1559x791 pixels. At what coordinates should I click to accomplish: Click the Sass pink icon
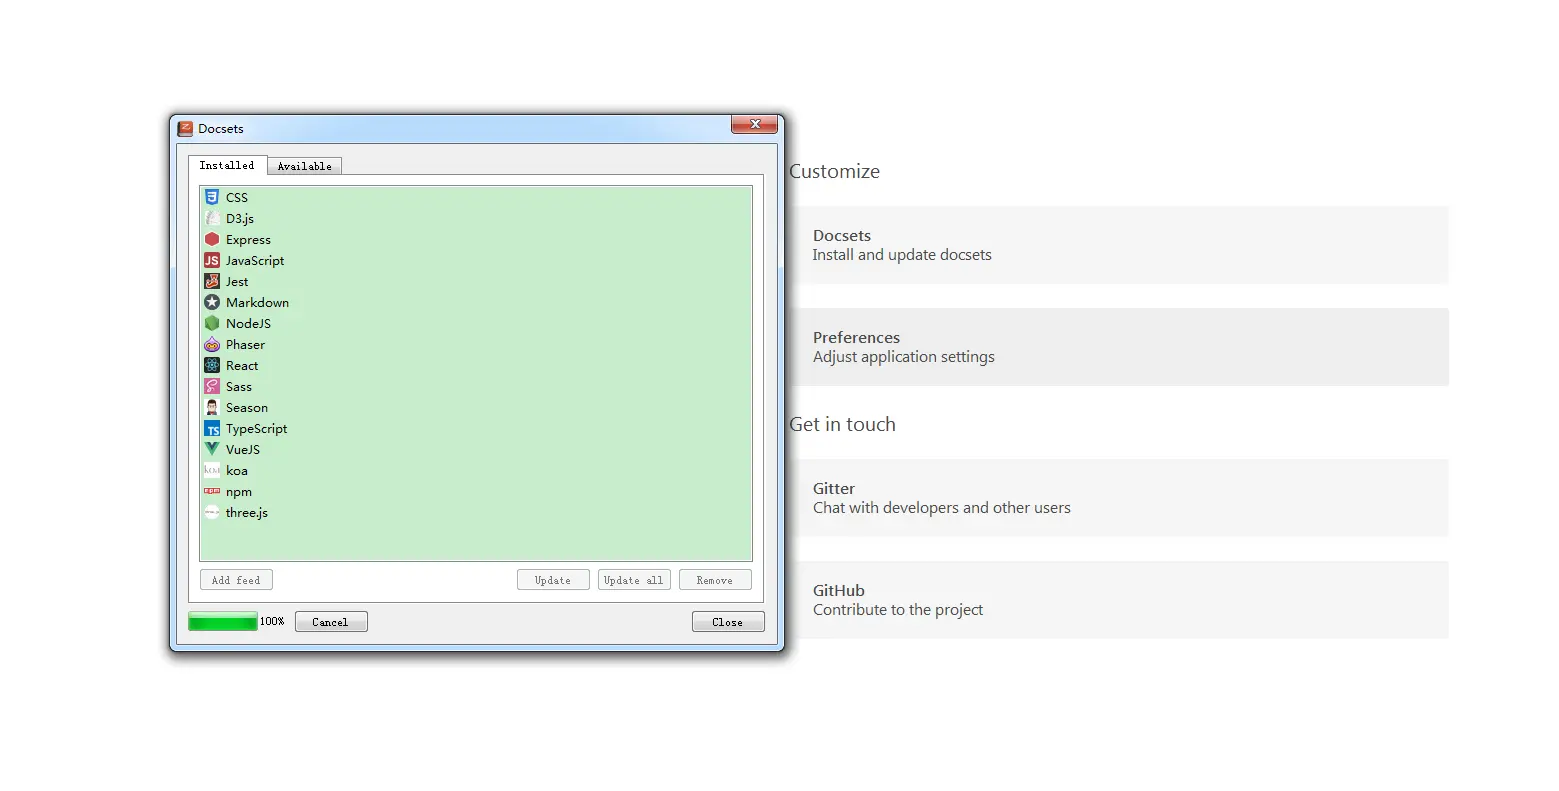pyautogui.click(x=212, y=386)
